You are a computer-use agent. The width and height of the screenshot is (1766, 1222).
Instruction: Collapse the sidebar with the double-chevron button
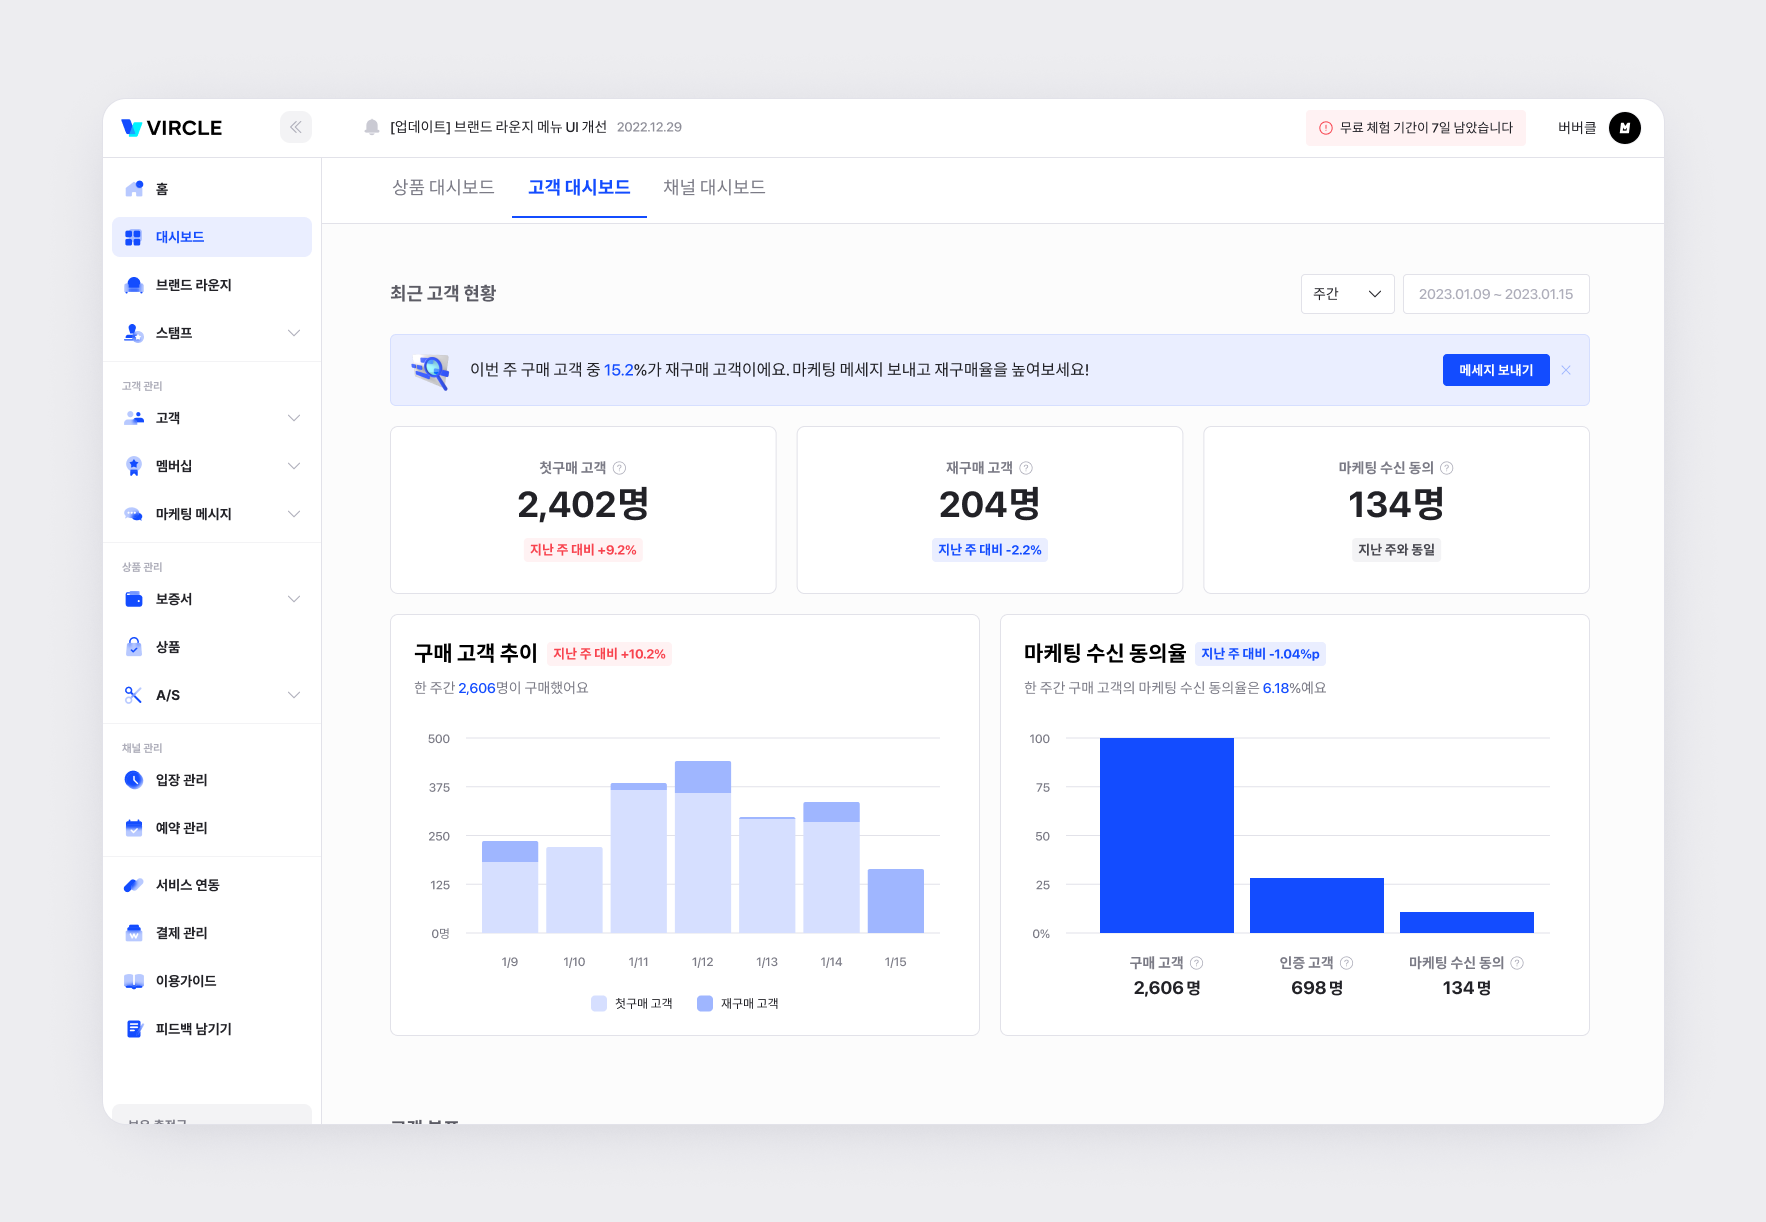click(296, 127)
